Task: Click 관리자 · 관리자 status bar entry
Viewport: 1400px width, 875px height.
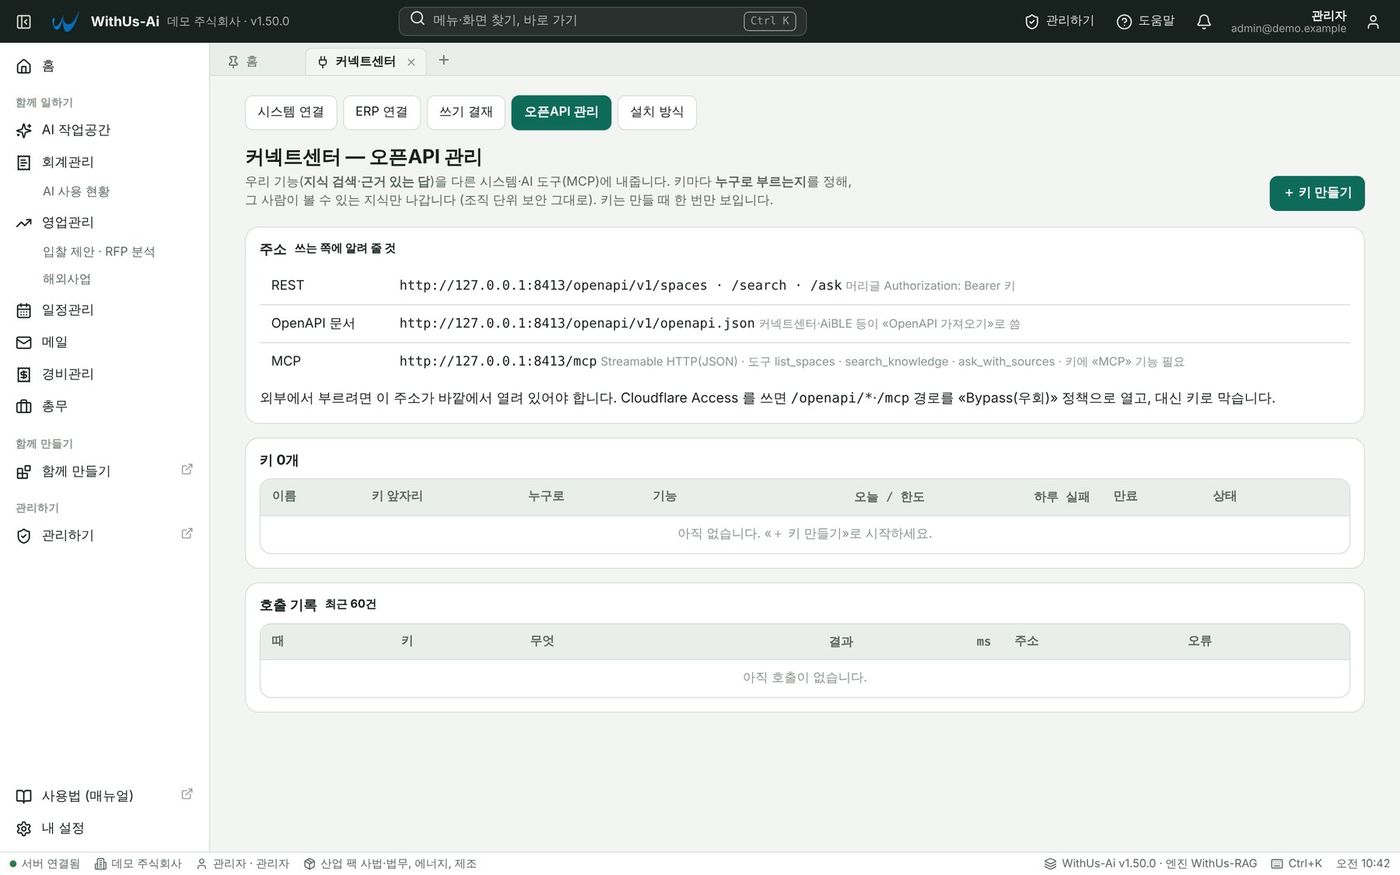Action: point(243,864)
